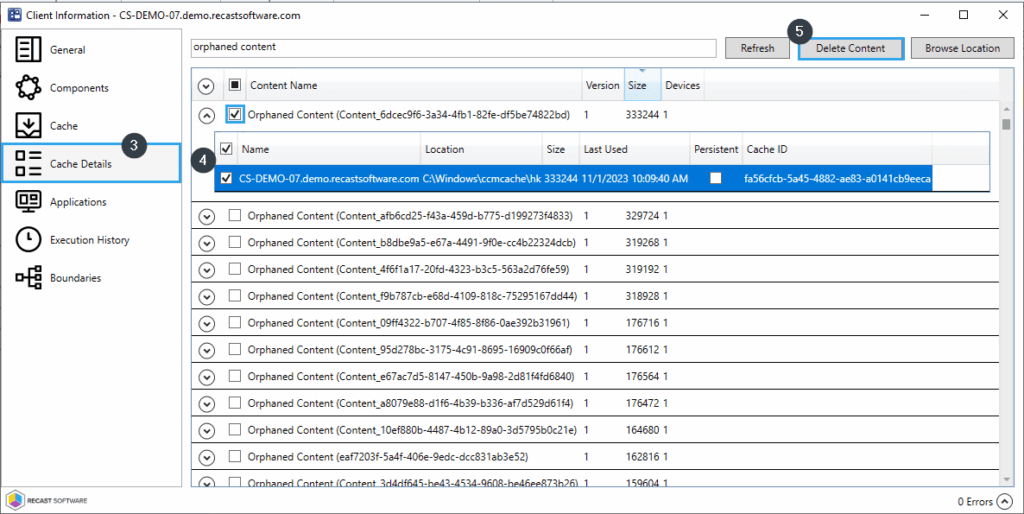Screen dimensions: 1024x514
Task: Sort by the Size column header
Action: tap(640, 86)
